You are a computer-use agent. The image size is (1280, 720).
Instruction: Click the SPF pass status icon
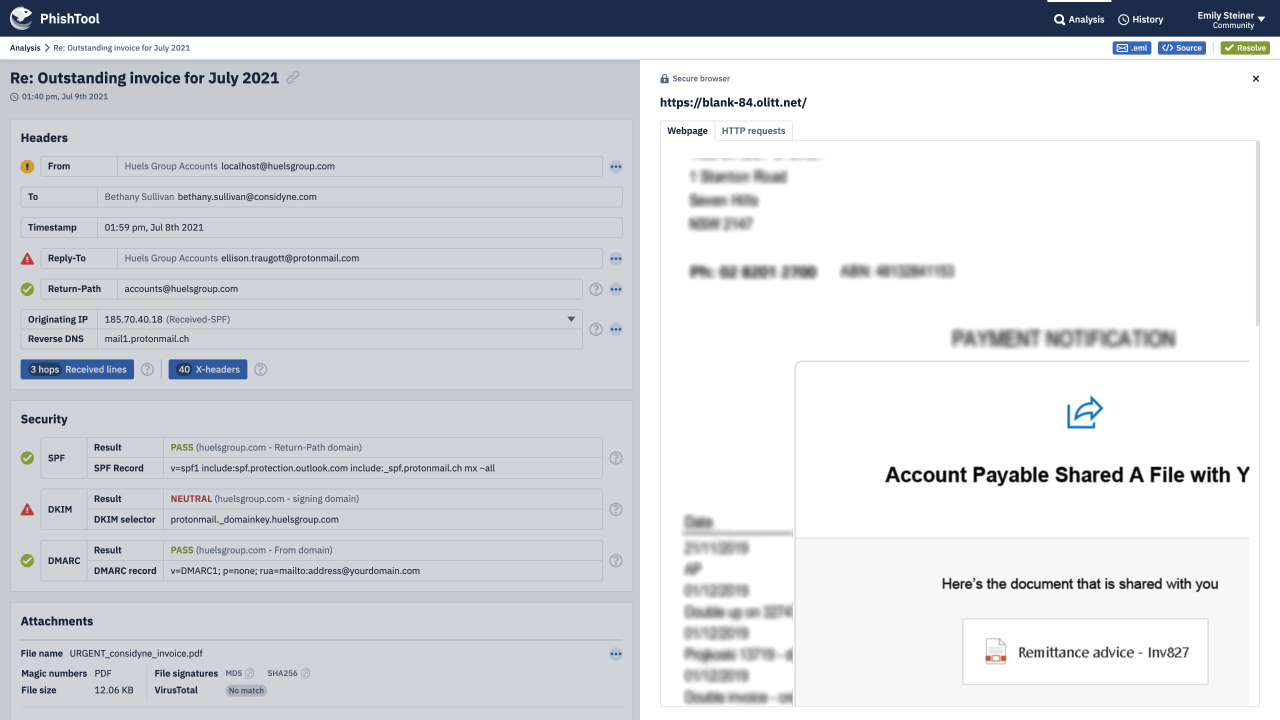[27, 458]
